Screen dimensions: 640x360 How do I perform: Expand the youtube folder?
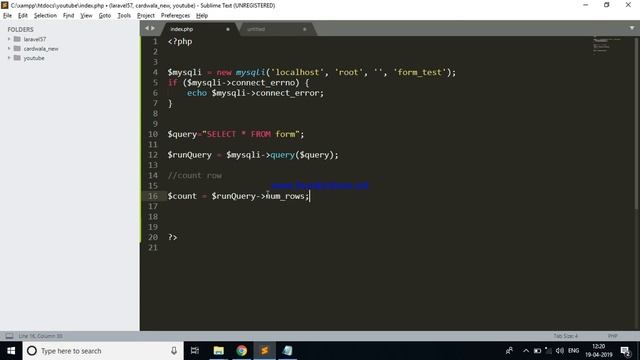[9, 58]
